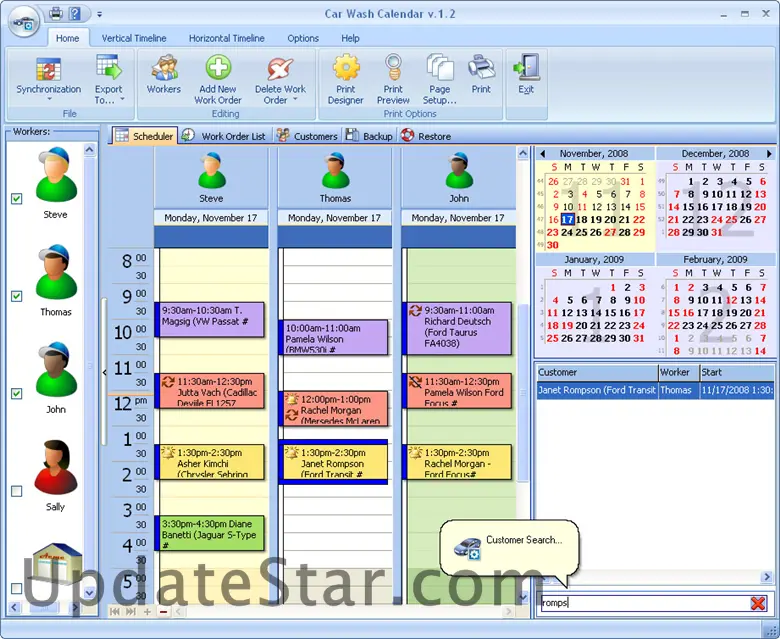
Task: Select John's avatar in Workers panel
Action: point(56,369)
